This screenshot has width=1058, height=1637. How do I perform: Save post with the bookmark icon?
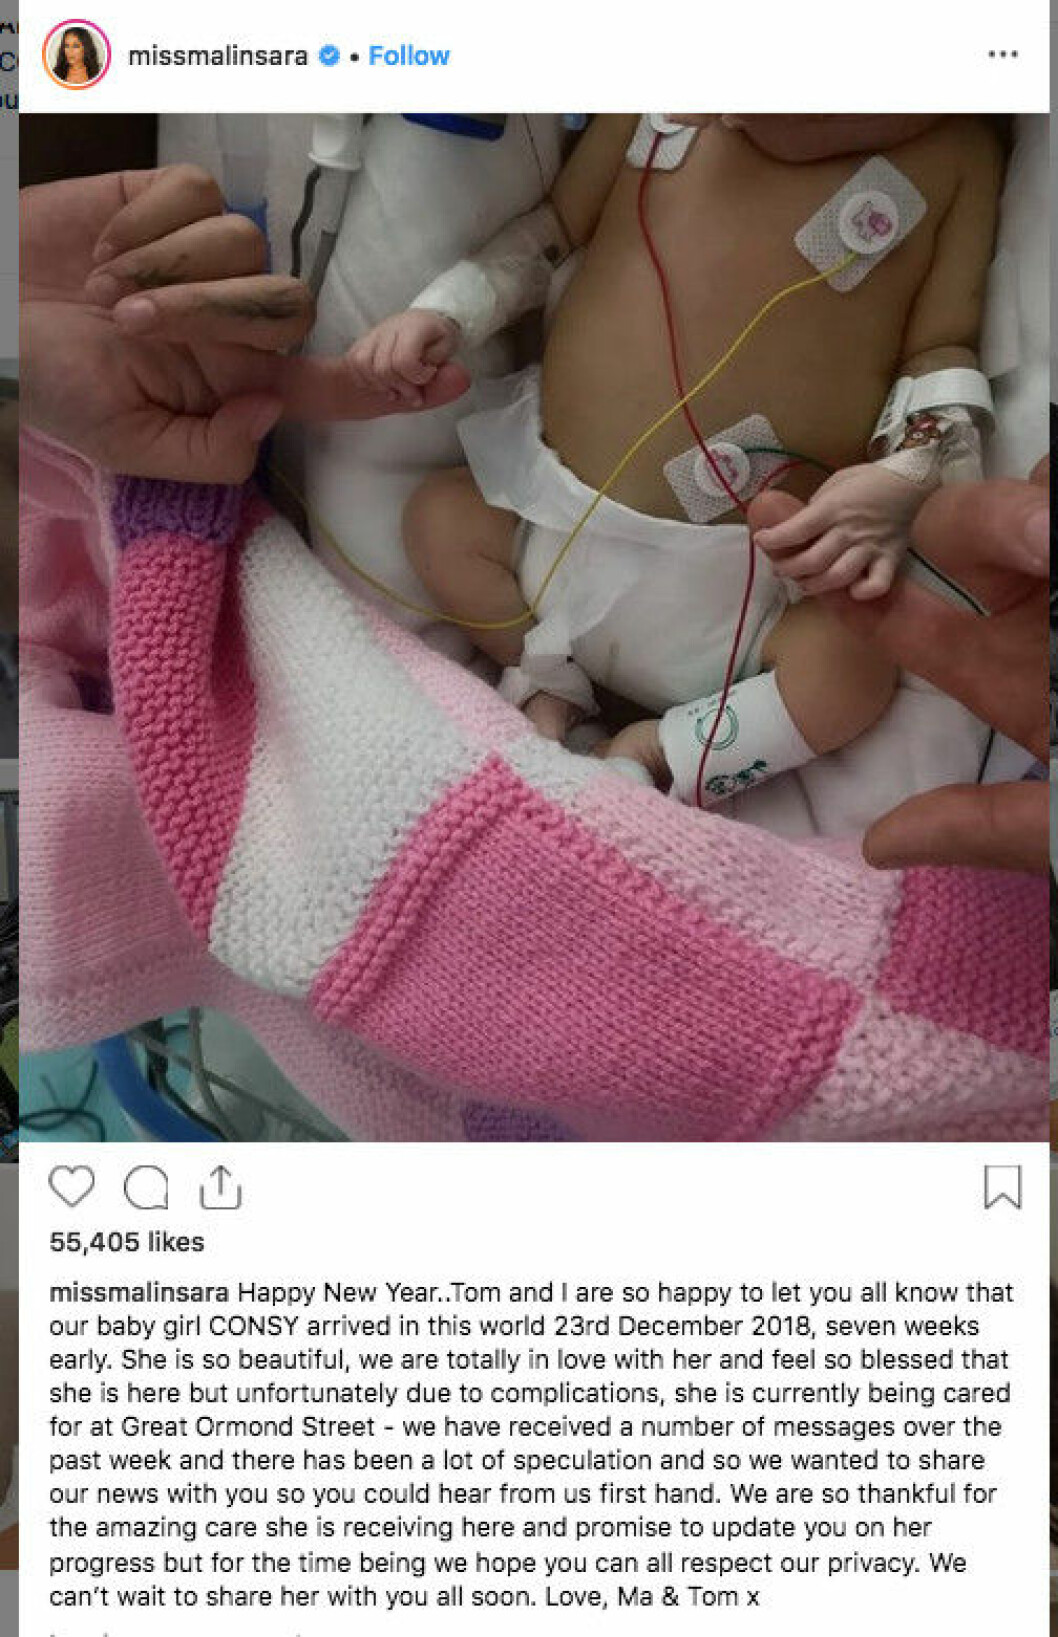pos(1002,1187)
